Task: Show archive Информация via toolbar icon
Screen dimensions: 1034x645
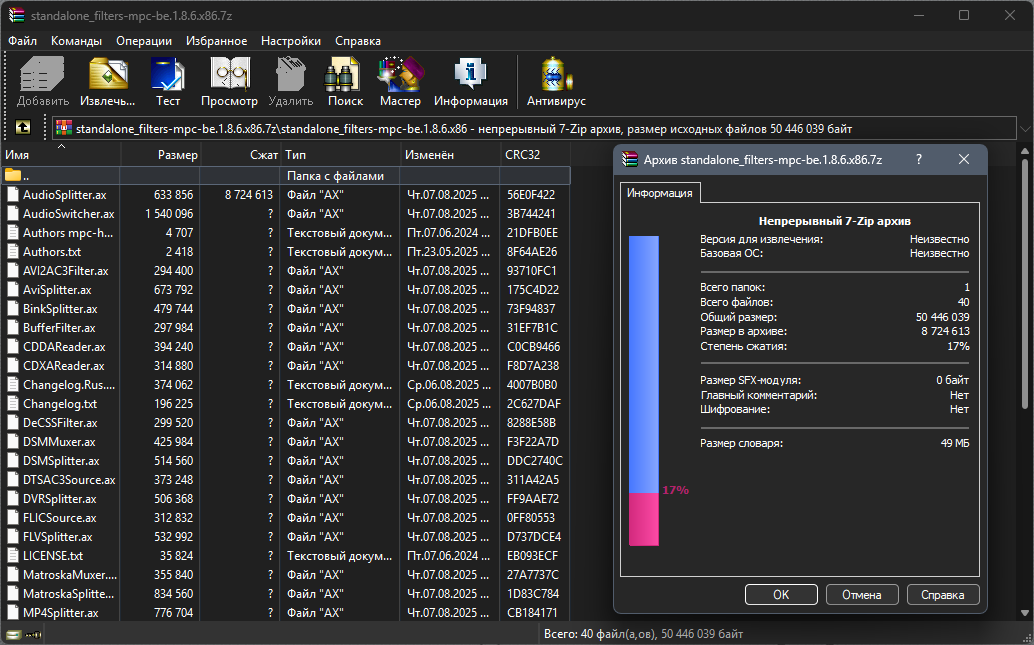Action: (470, 74)
